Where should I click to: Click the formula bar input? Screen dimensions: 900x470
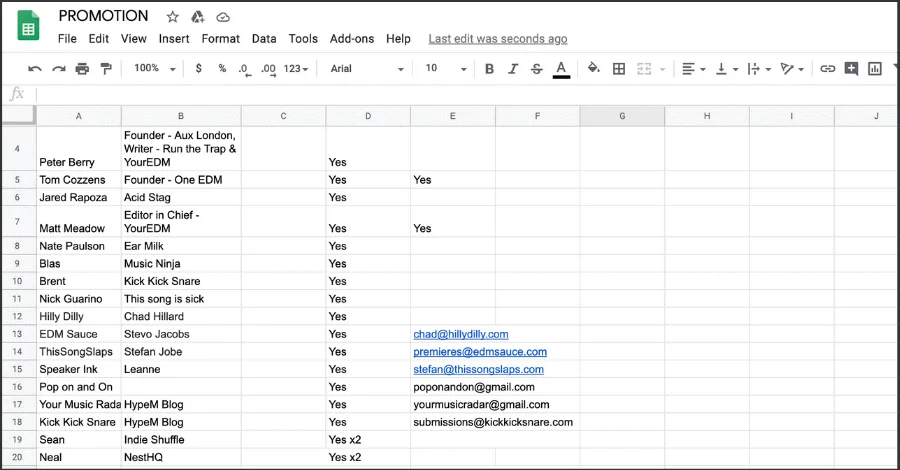465,94
